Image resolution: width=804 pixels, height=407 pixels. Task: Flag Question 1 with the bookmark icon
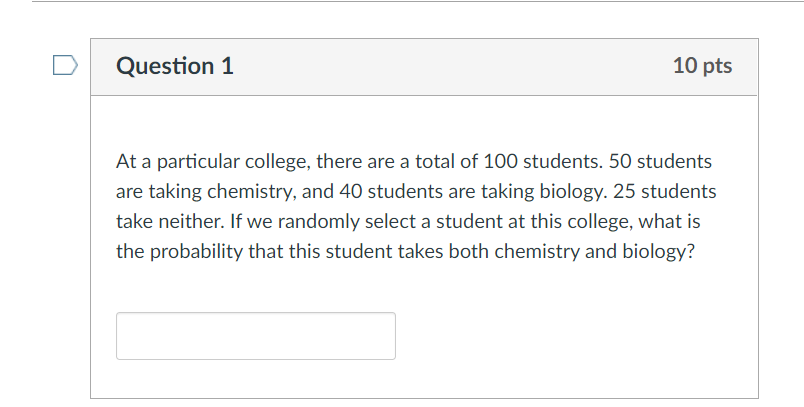tap(63, 66)
